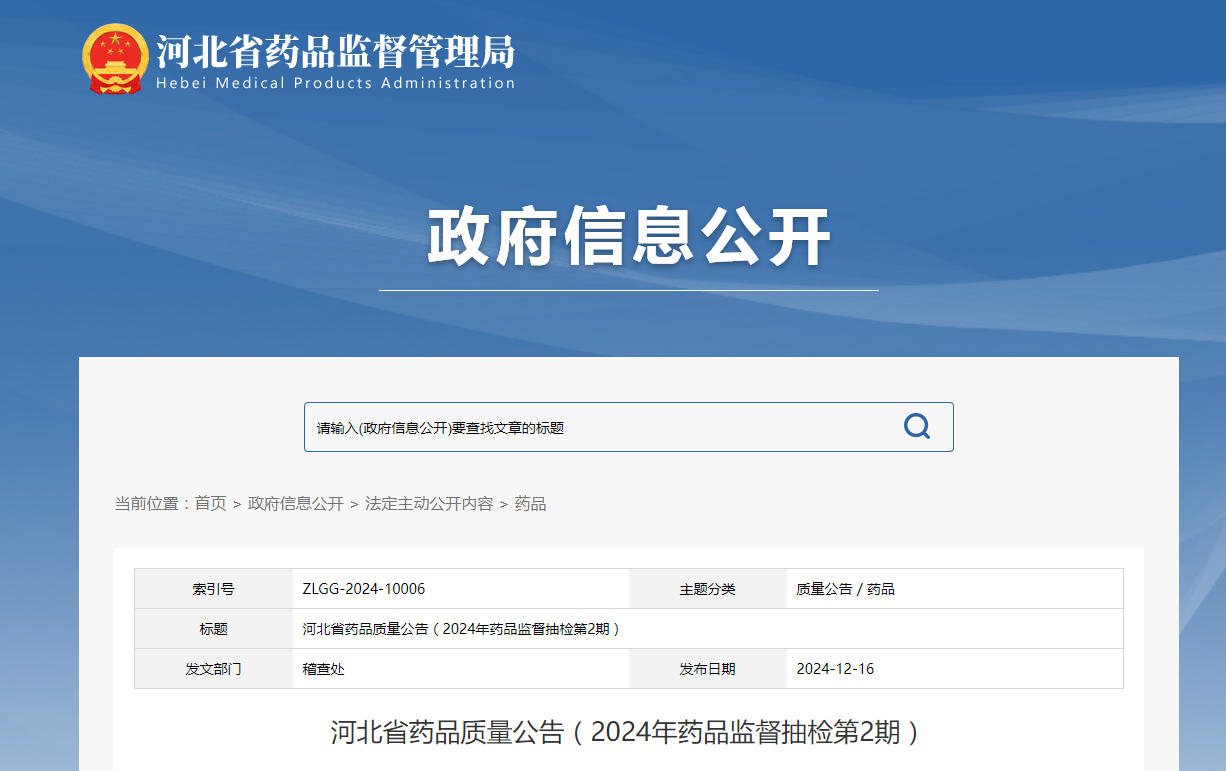Select publish date 2024-12-16
1226x771 pixels.
(x=835, y=669)
